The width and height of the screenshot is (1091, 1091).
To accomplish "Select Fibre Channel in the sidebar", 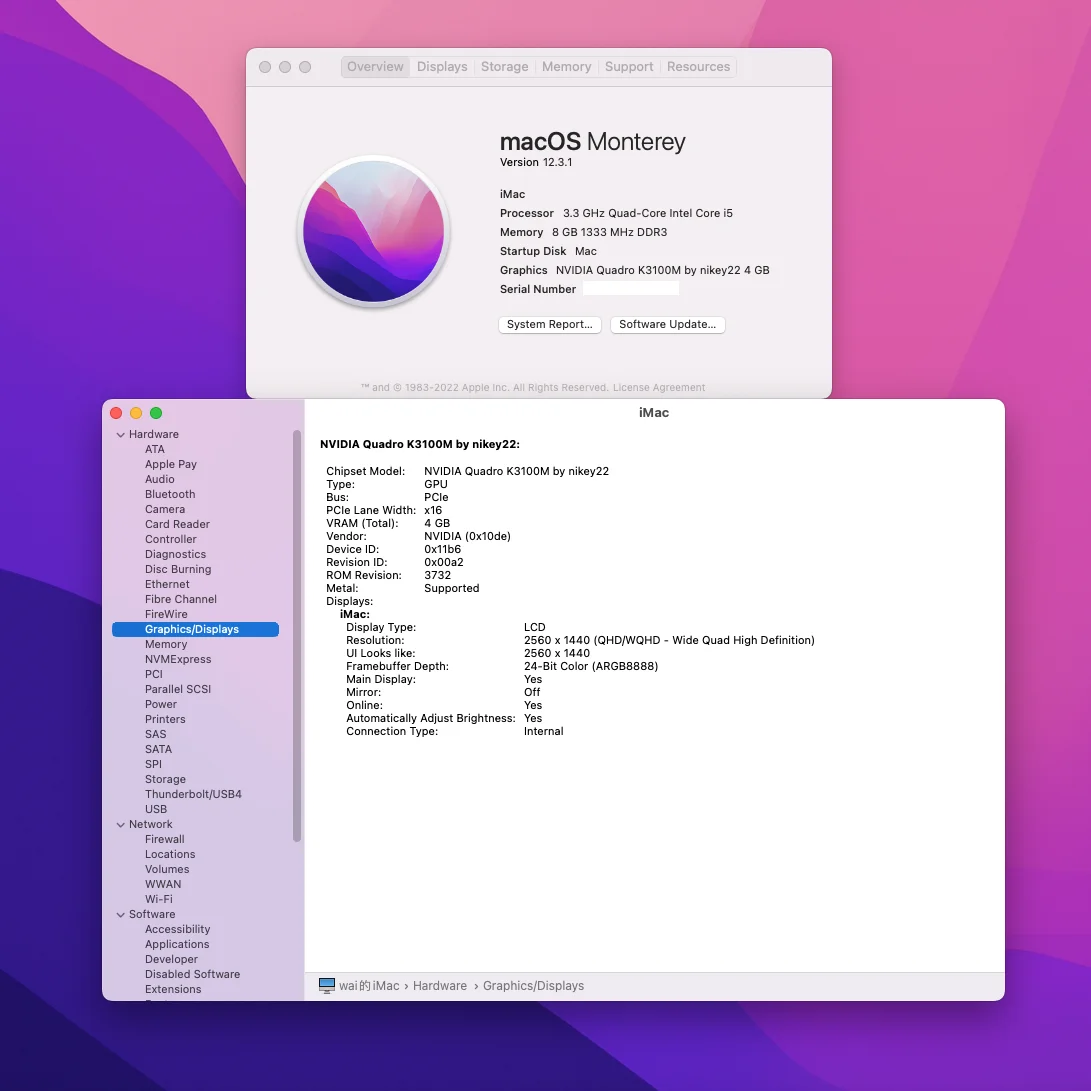I will coord(181,599).
